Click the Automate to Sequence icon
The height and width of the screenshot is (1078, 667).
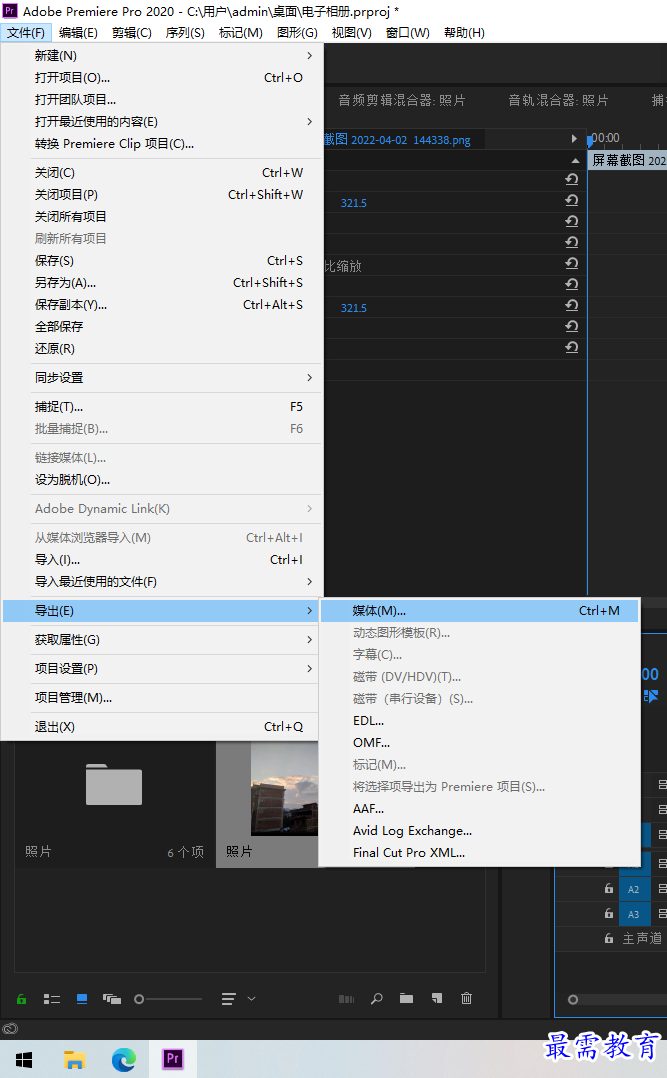point(347,999)
